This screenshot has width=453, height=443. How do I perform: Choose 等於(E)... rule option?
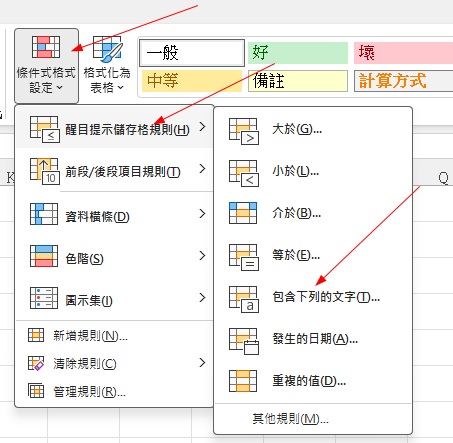(313, 255)
